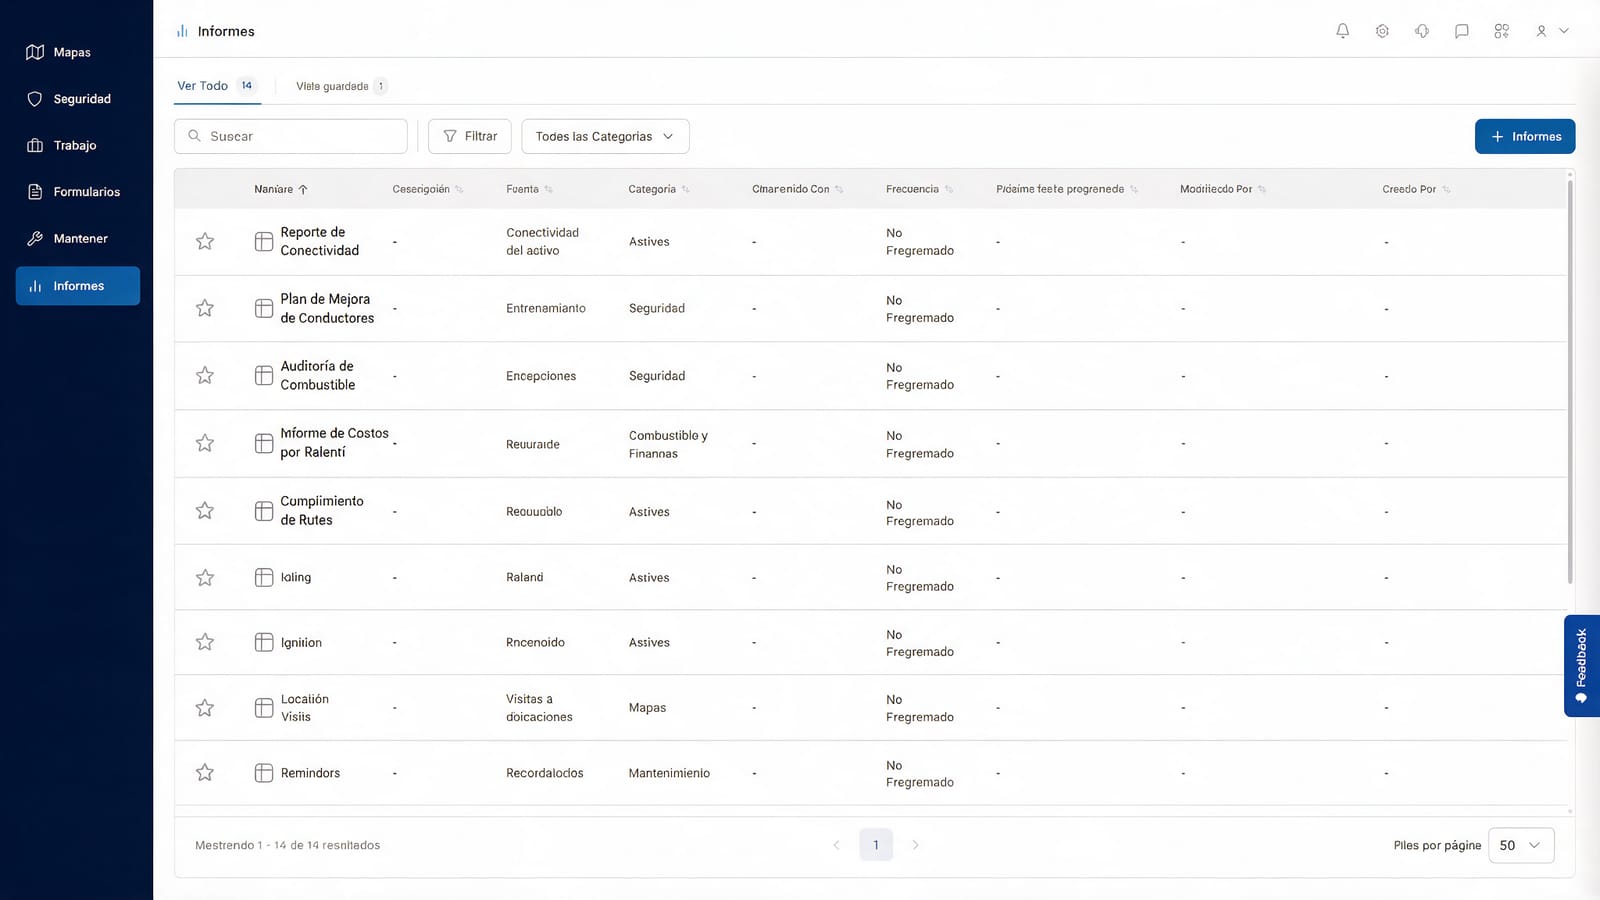Switch to Ver Todo tab
Screen dimensions: 1600x900
point(217,86)
